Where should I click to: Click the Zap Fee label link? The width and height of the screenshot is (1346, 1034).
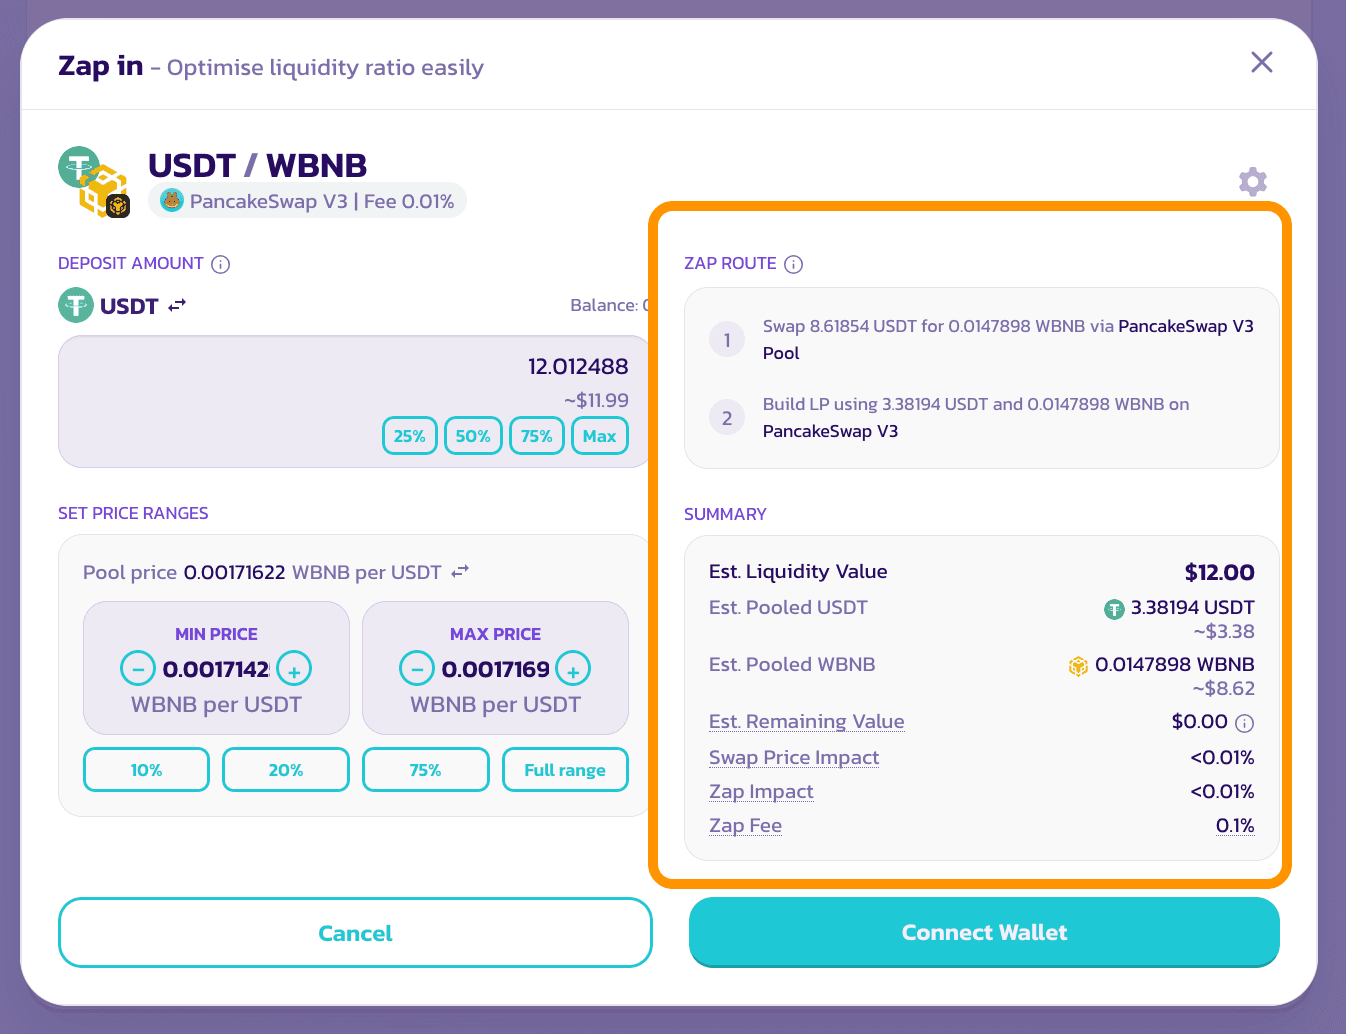click(x=745, y=826)
